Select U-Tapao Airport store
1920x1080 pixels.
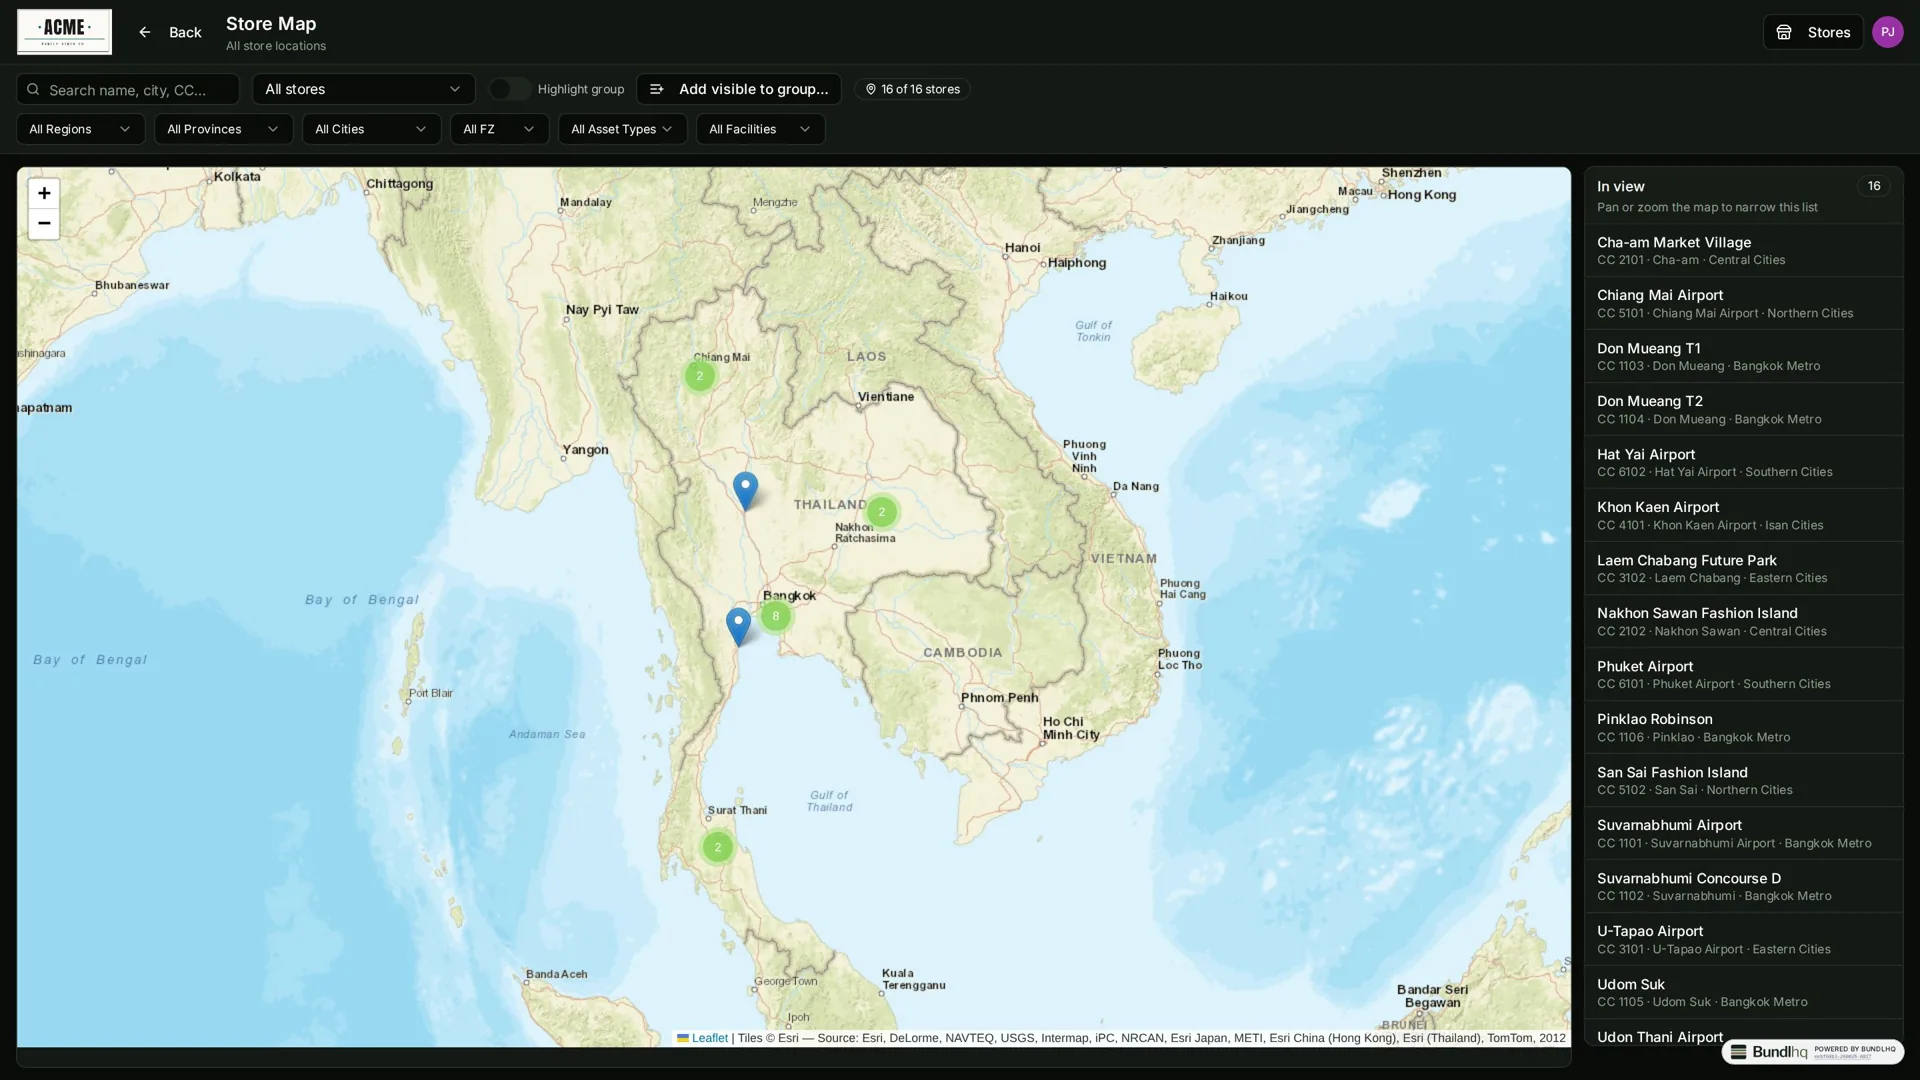click(x=1743, y=939)
